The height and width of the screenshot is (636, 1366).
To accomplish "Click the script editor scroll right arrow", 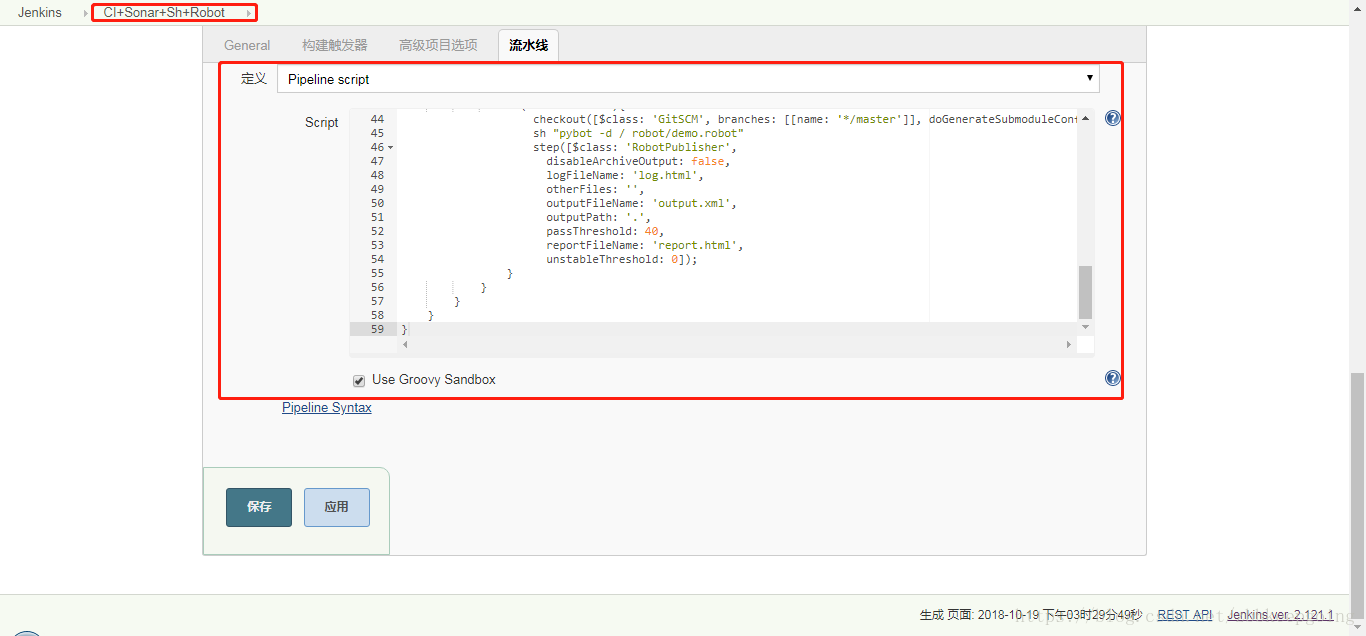I will (x=1069, y=345).
